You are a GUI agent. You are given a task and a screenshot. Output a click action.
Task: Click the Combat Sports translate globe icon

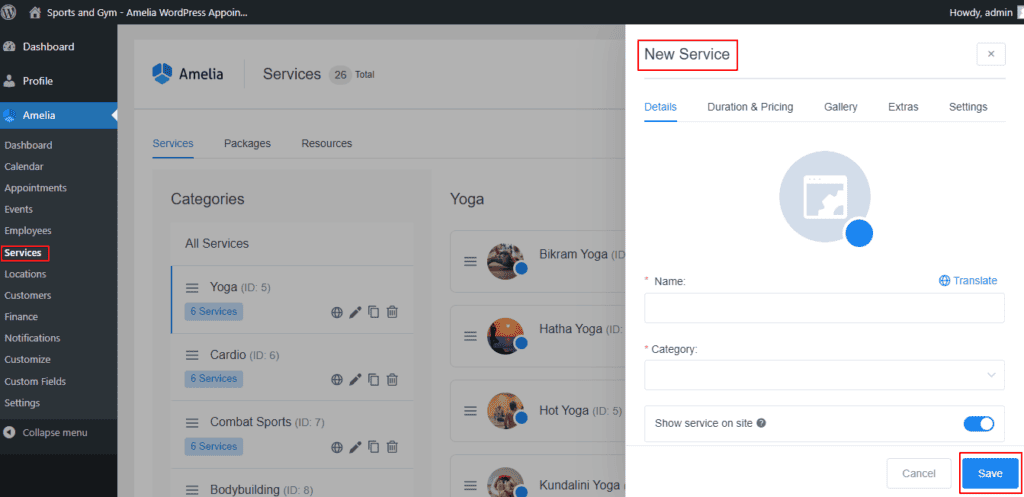[337, 447]
